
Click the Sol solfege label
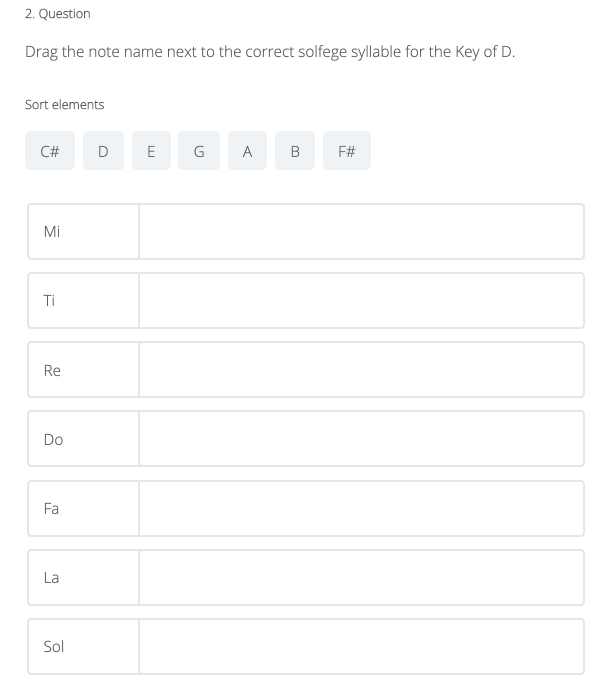54,646
